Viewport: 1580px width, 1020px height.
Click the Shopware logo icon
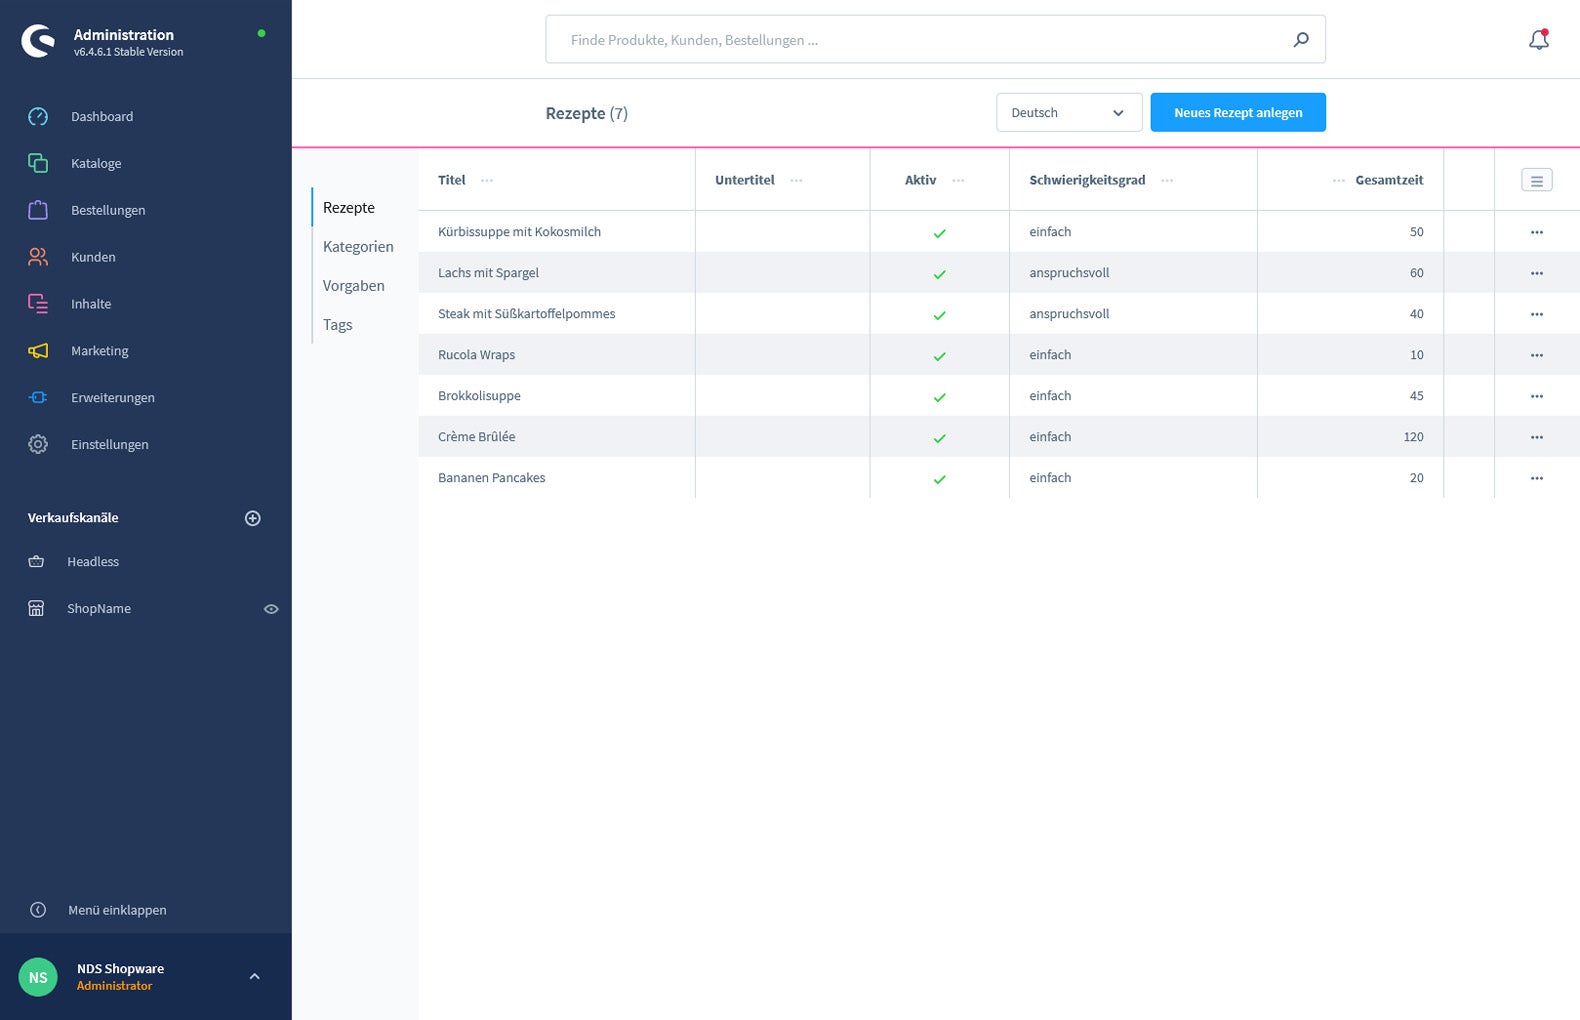(38, 41)
